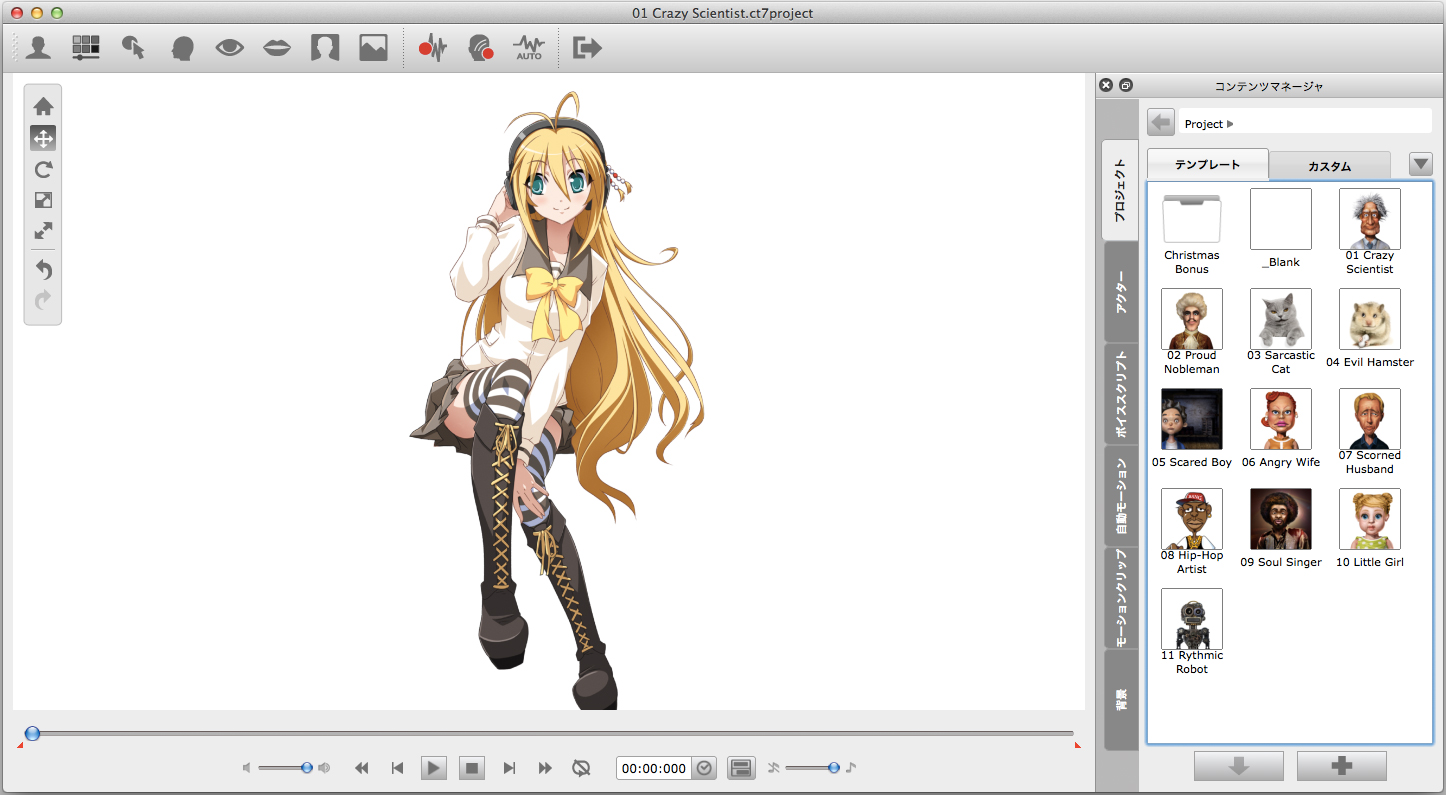Click the Content Manager grid icon
The image size is (1446, 795).
[86, 47]
